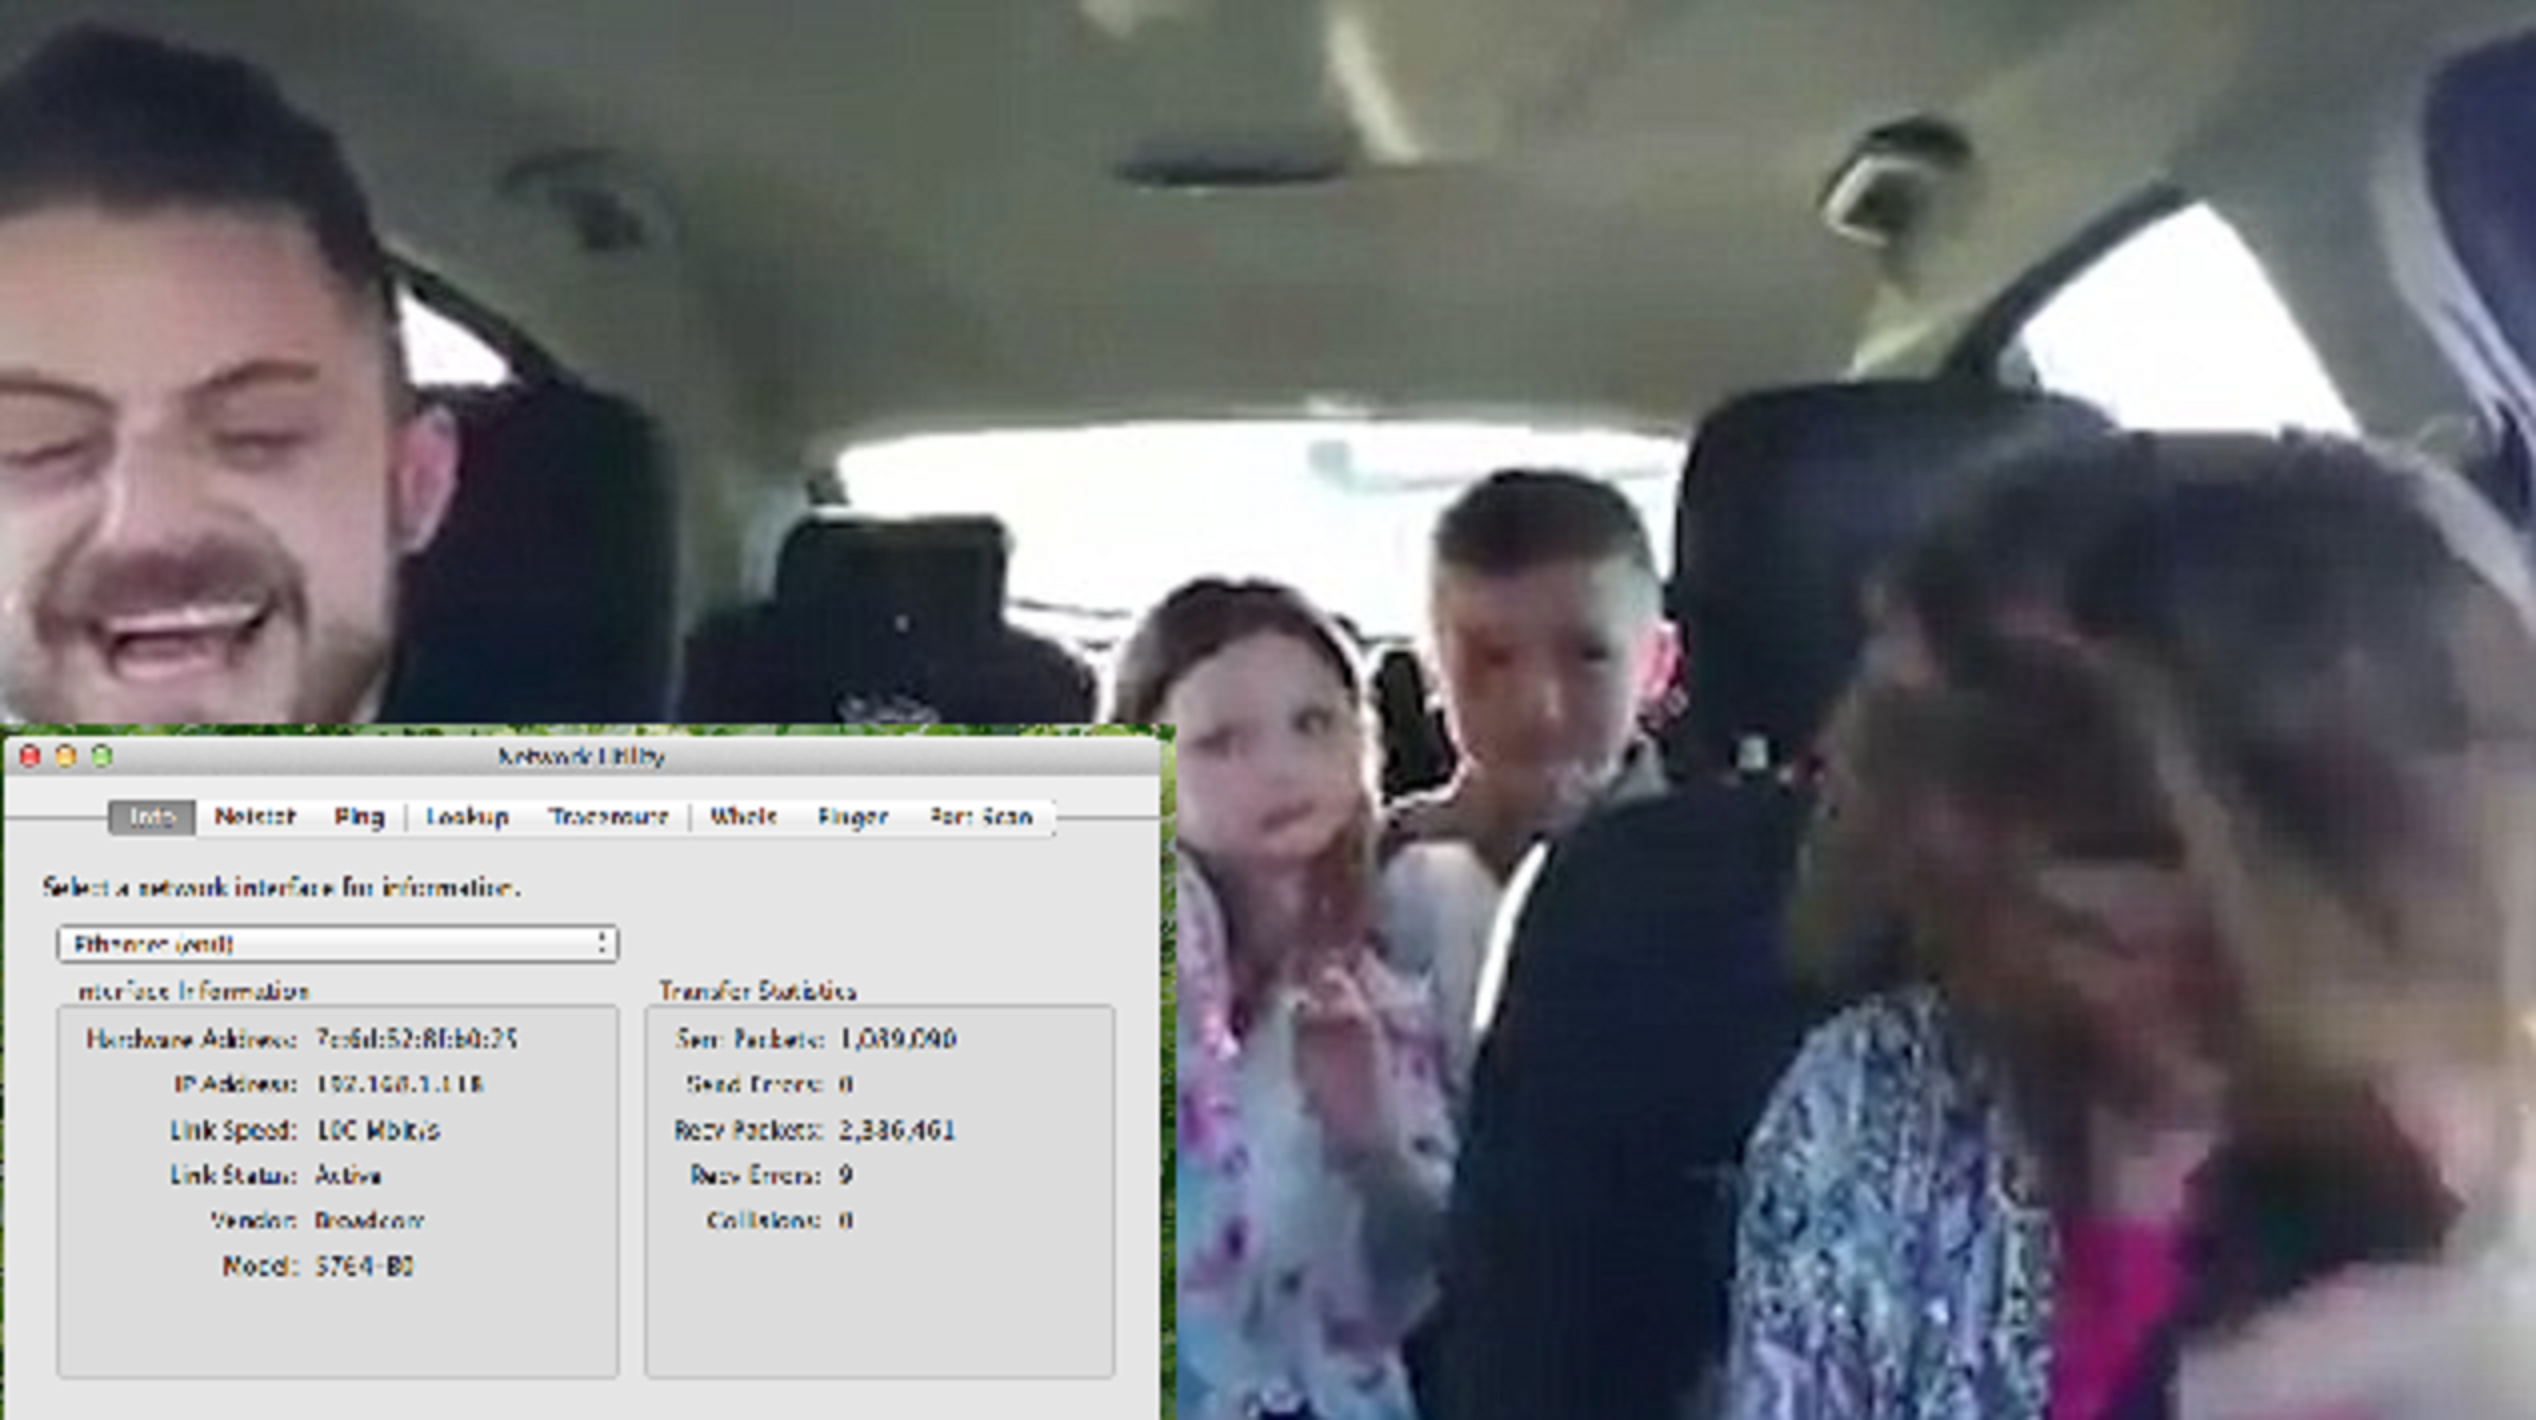Click the Network Utility title bar
This screenshot has height=1420, width=2536.
point(582,756)
